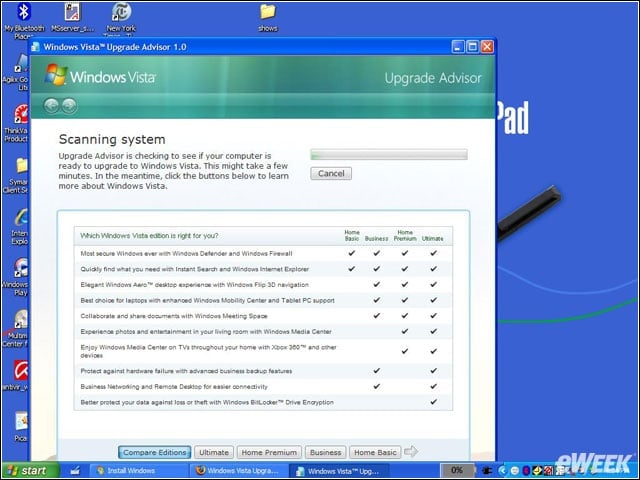Click the Ultimate checkmark in the BitLocker row
Screen dimensions: 640x480
point(433,402)
